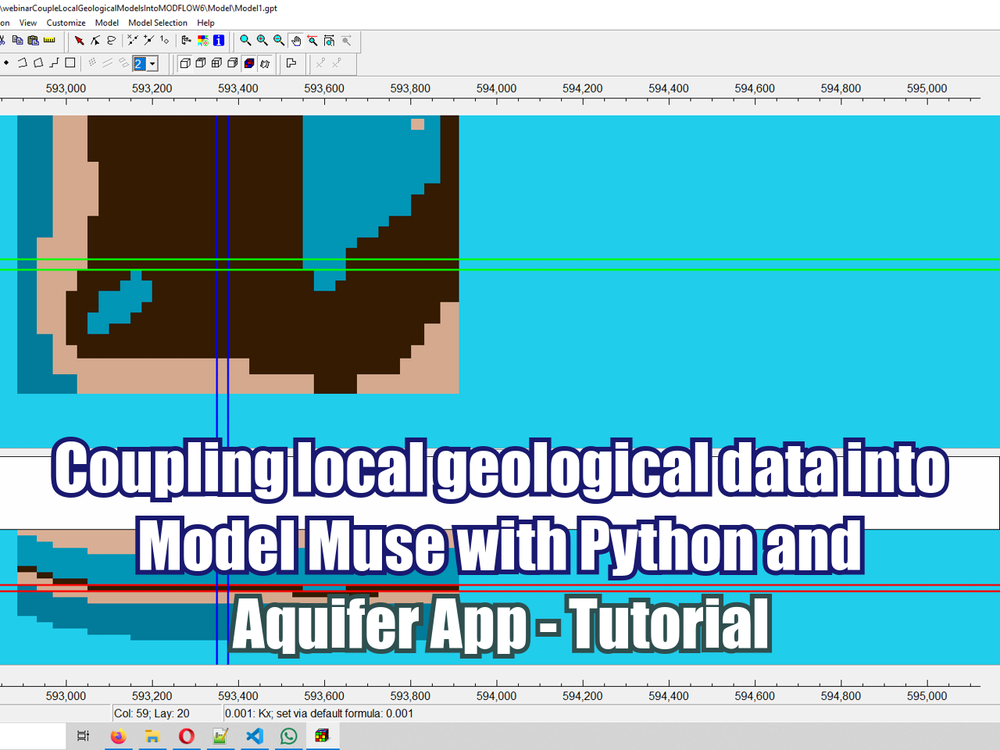Select the Create Point Object tool
1000x750 pixels.
pyautogui.click(x=7, y=62)
